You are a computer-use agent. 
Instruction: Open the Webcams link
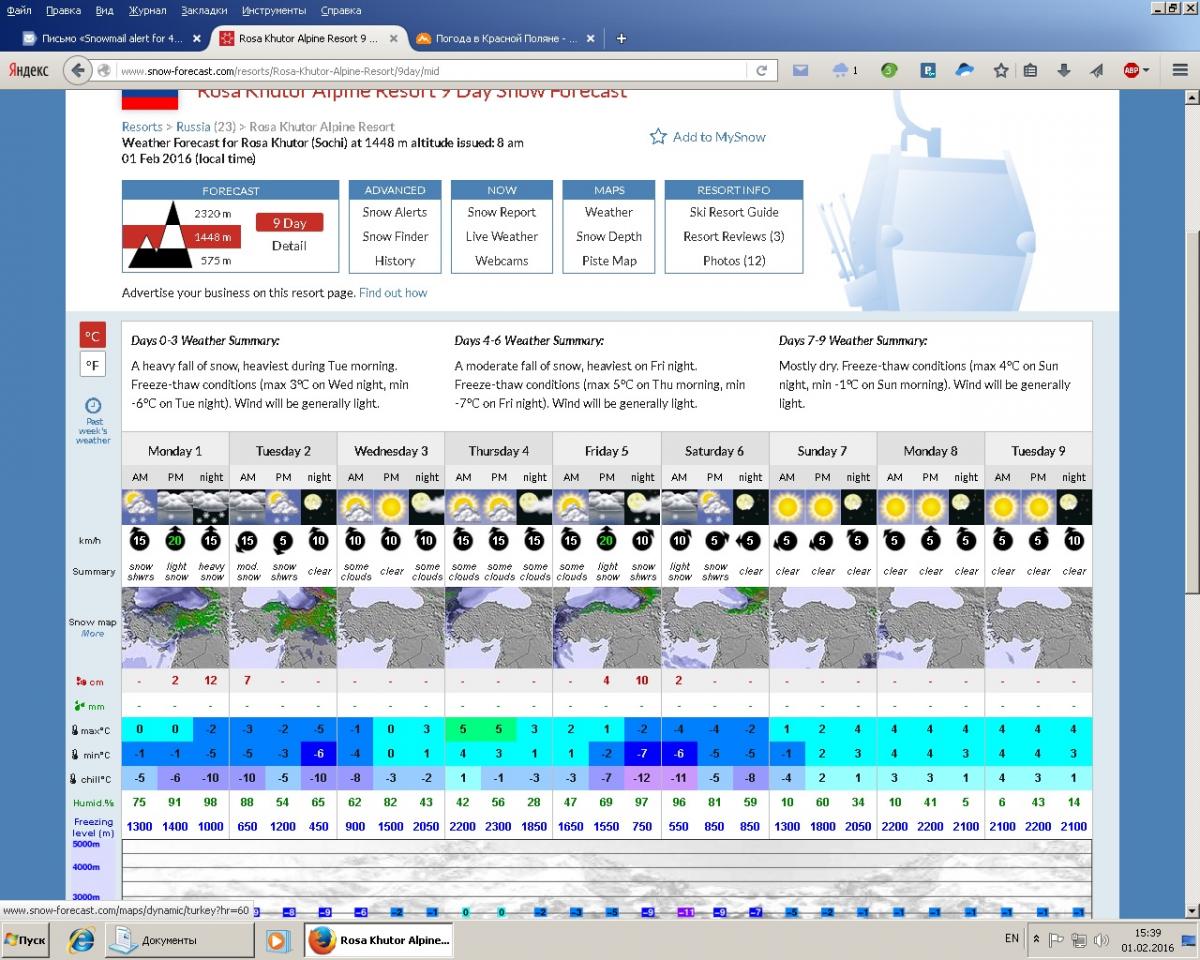coord(502,261)
